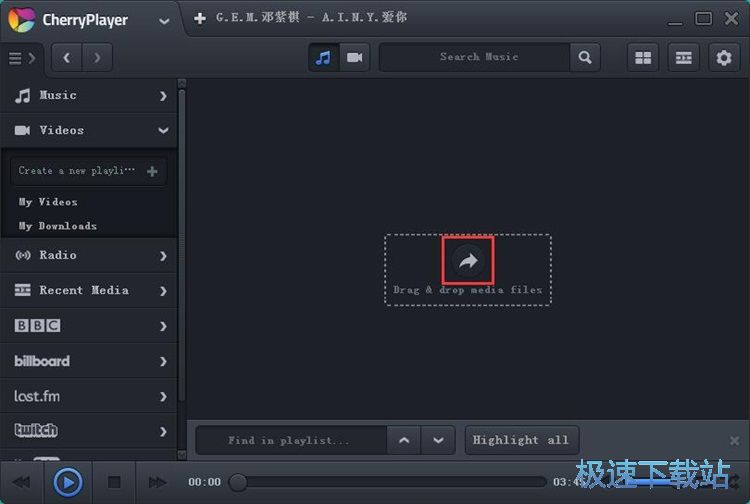
Task: Go forward with the right arrow
Action: coord(97,58)
